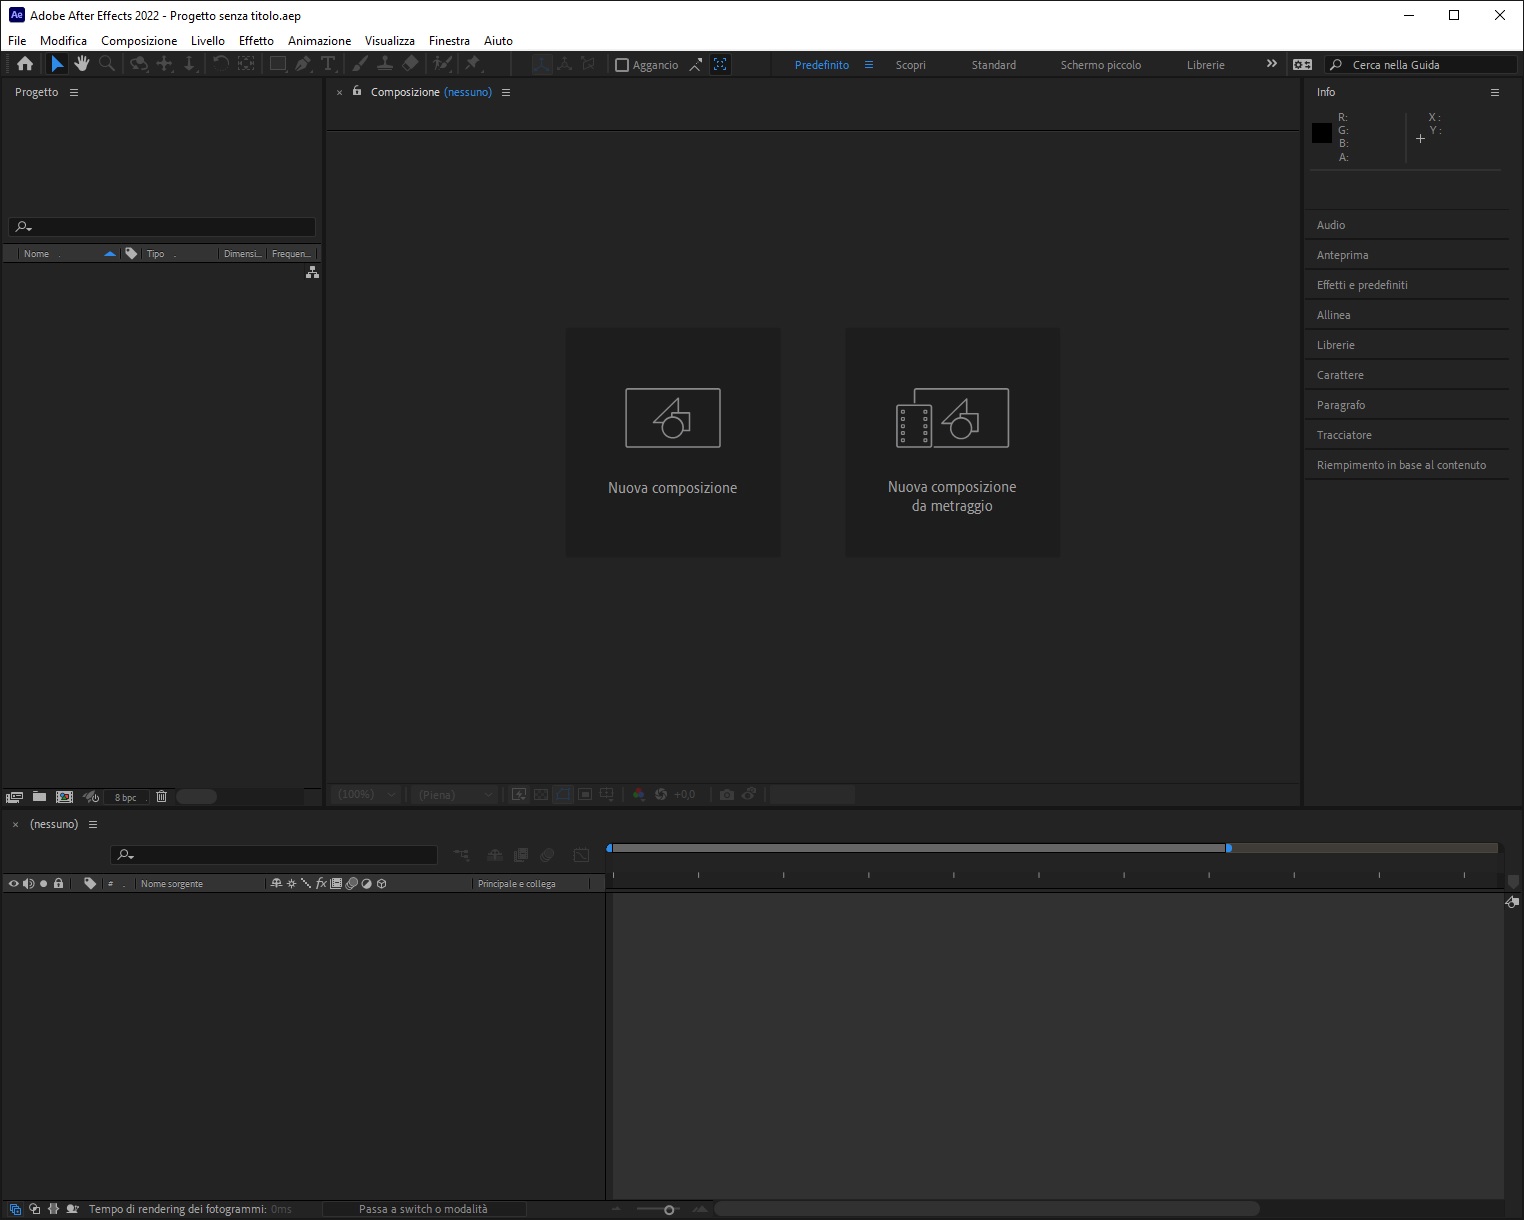Open the Info panel menu
Screen dimensions: 1524x1220
(x=1495, y=92)
